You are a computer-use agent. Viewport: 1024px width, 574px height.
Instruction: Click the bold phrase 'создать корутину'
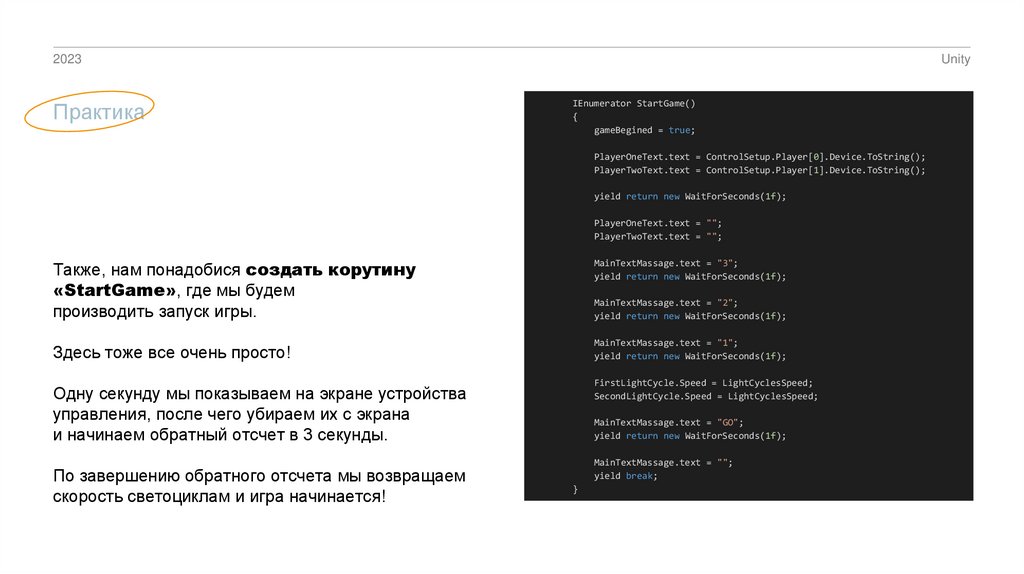(330, 270)
